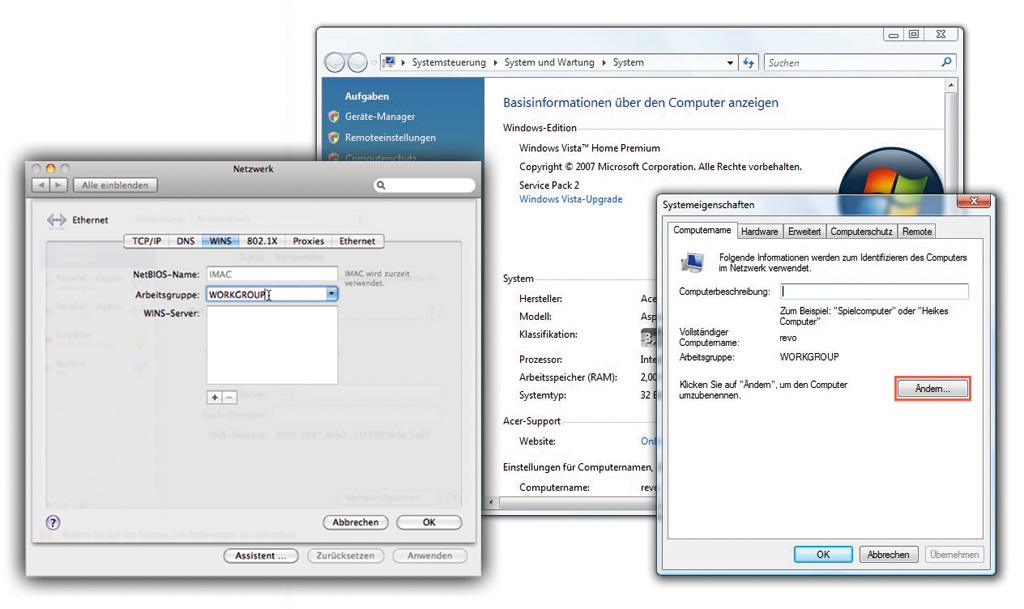
Task: Remove WINS server with minus button
Action: (x=229, y=397)
